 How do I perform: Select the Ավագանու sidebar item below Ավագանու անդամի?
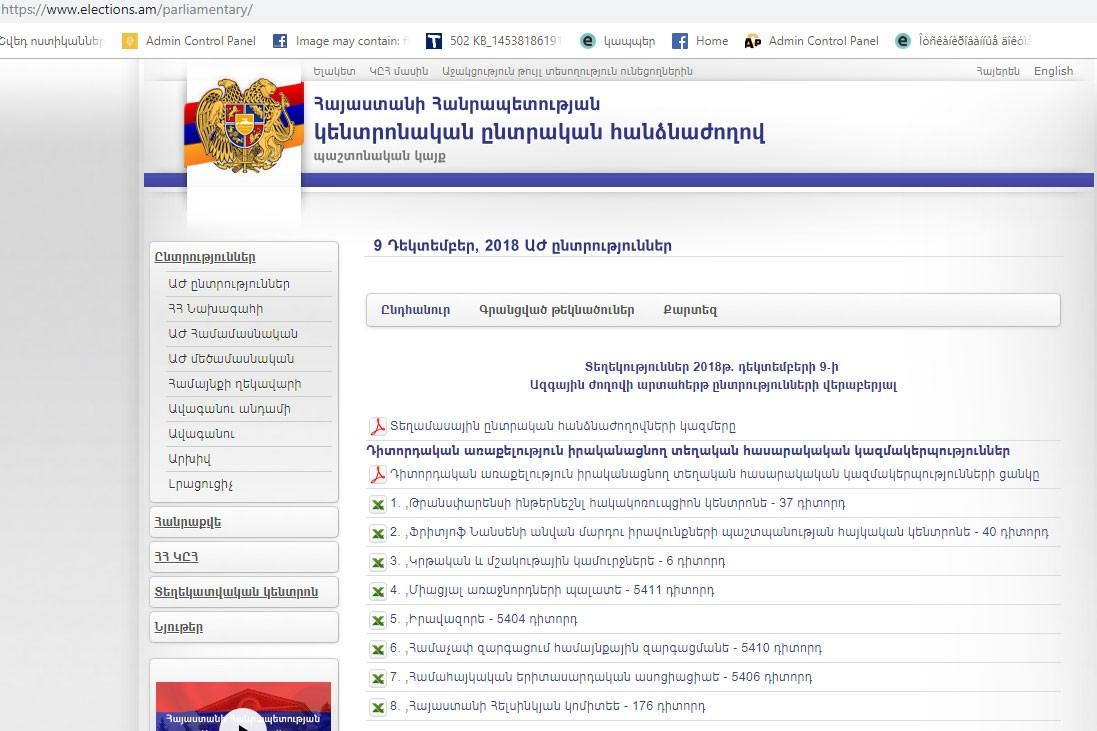click(201, 434)
